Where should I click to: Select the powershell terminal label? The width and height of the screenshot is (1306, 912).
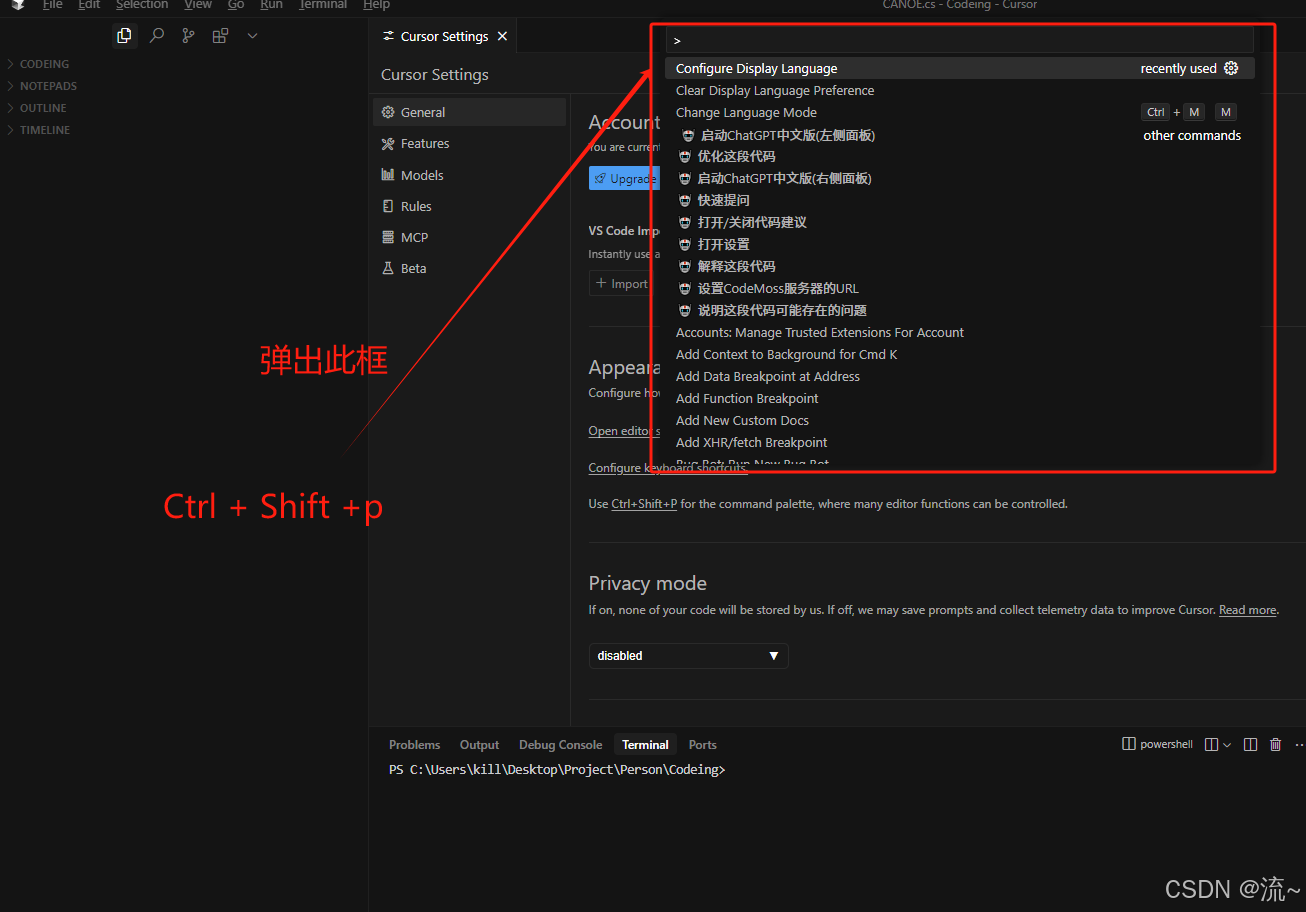(1157, 744)
